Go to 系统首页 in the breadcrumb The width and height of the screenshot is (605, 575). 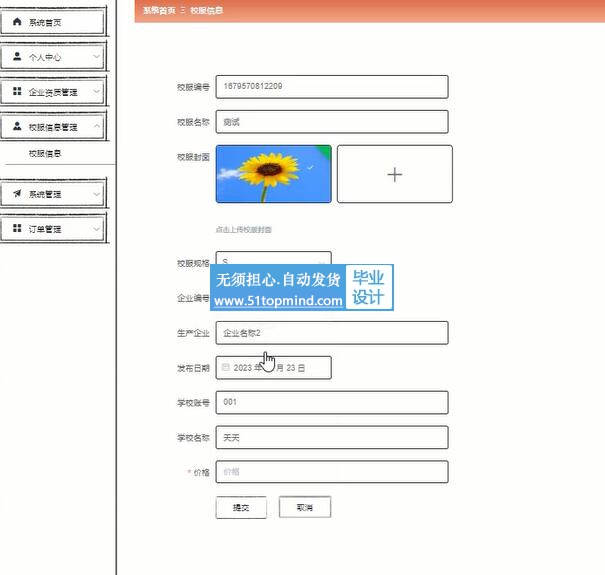coord(159,10)
